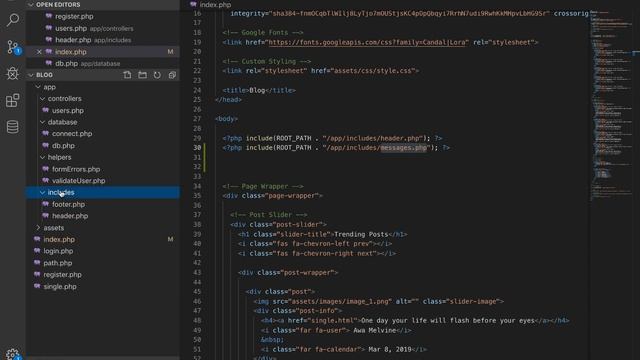
Task: Click "Awa Melvine" text on line 49
Action: coord(374,330)
